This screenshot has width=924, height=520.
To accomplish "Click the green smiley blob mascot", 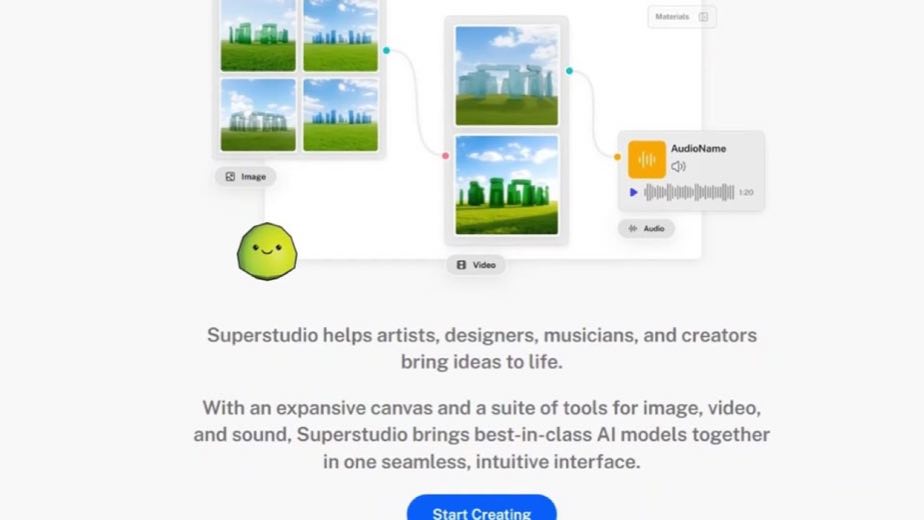I will tap(267, 252).
